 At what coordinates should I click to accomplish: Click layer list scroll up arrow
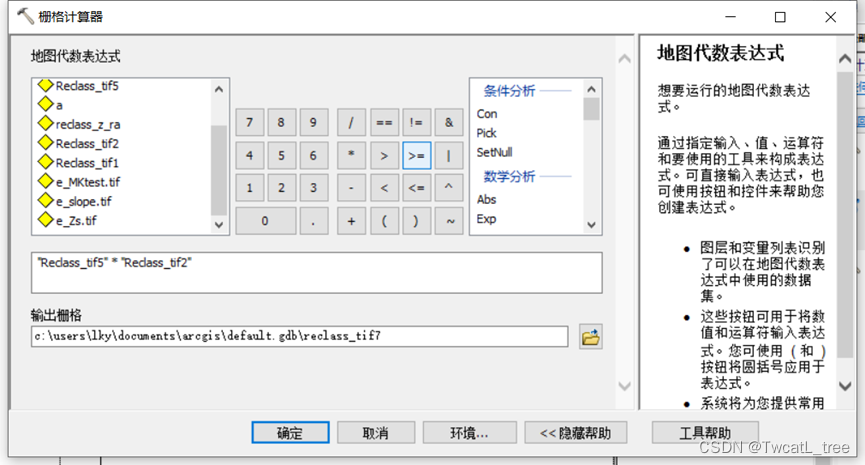[219, 89]
